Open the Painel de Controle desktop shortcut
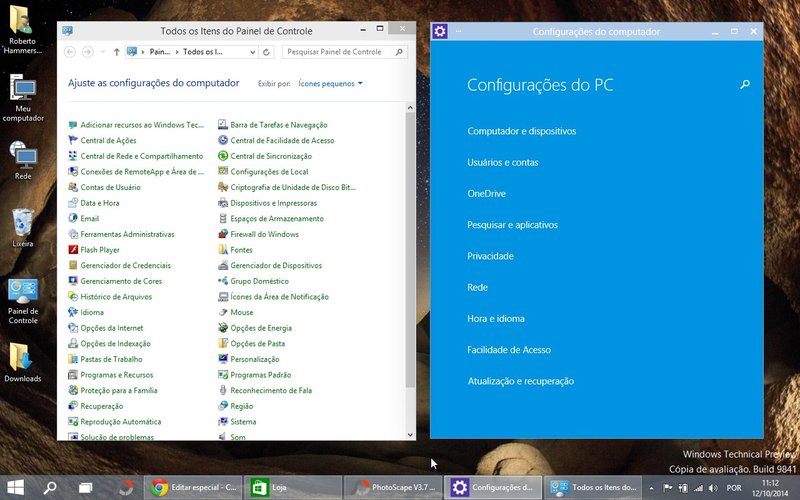 click(22, 302)
